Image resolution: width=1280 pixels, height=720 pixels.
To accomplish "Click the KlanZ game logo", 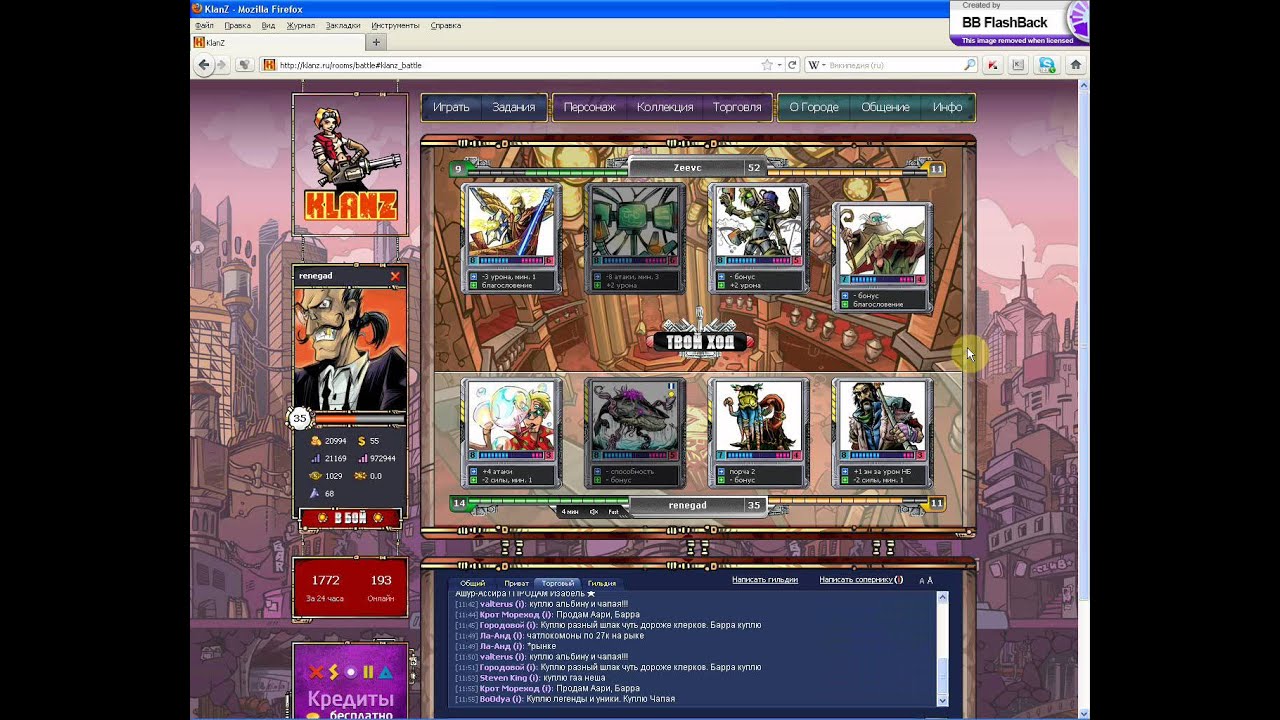I will 350,165.
